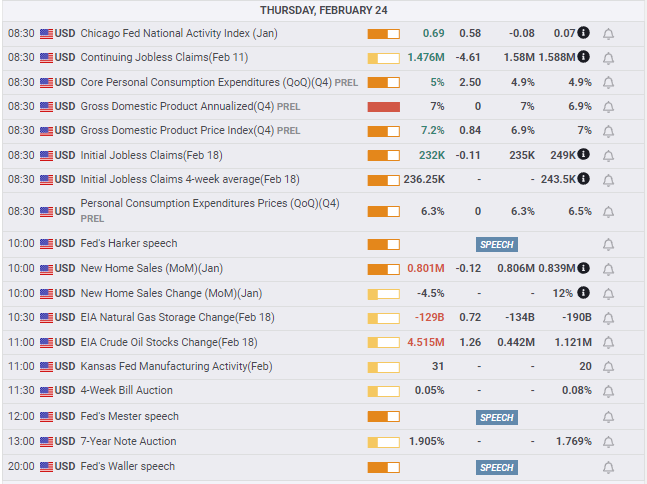Click actual value 232K

coord(432,155)
